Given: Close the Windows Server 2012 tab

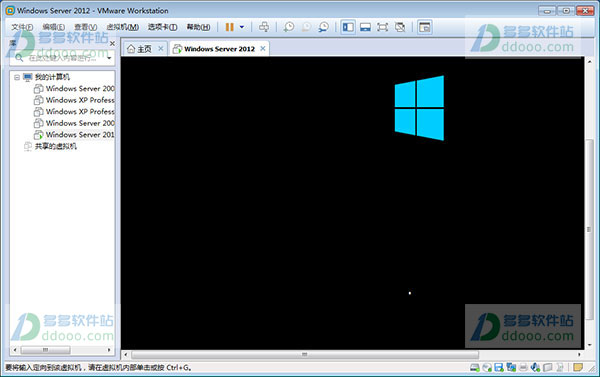Looking at the screenshot, I should (x=263, y=49).
